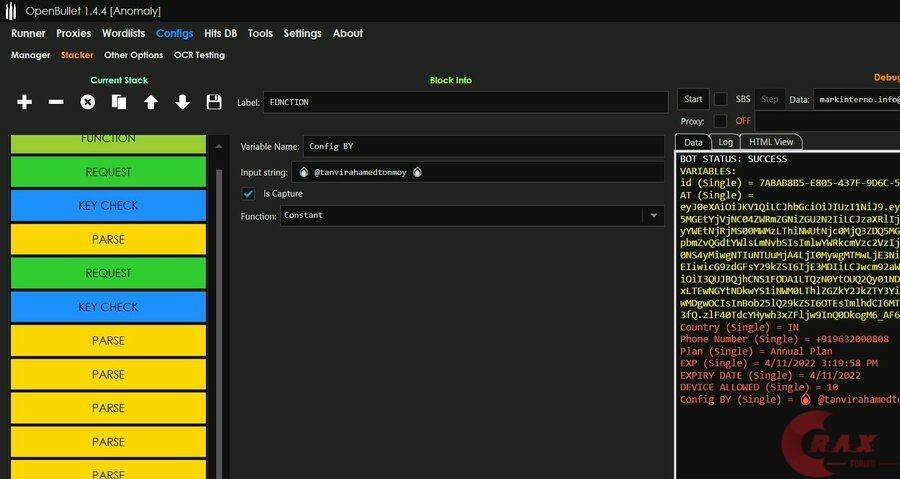Select the FUNCTION block in the stack

tap(108, 143)
